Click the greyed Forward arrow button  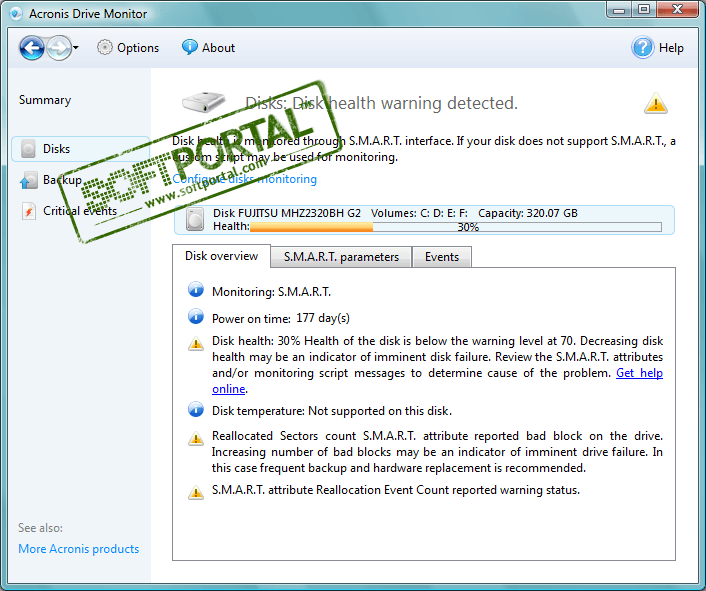tap(59, 48)
